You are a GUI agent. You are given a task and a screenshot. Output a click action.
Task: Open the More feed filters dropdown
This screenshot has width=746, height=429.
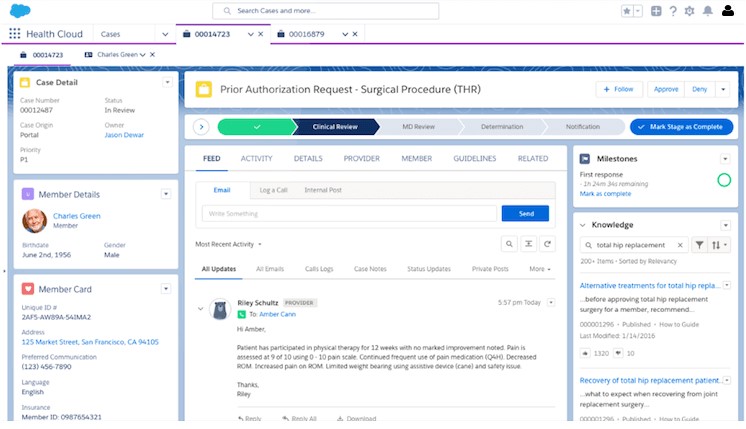tap(540, 269)
